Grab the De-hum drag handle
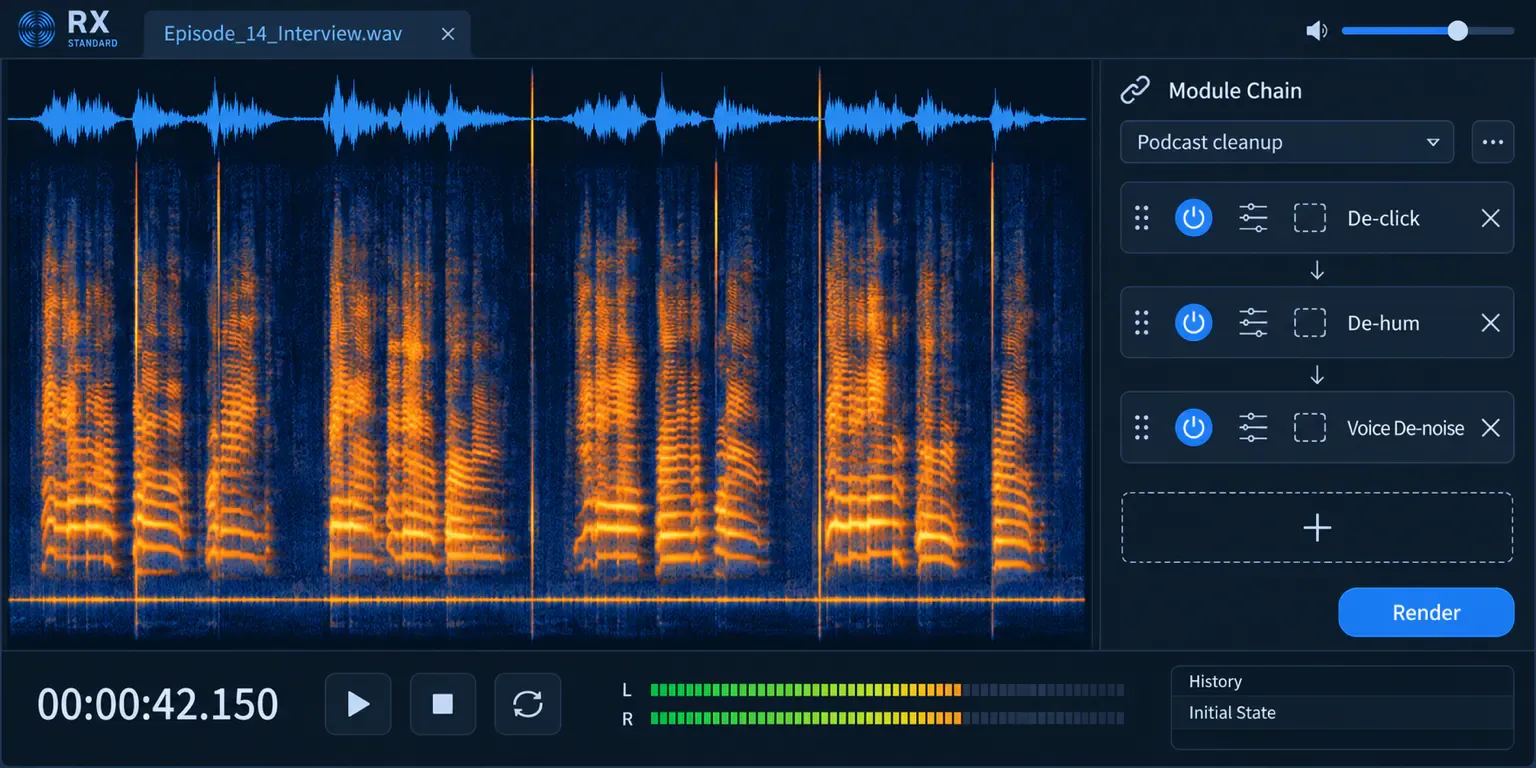1536x768 pixels. pyautogui.click(x=1141, y=323)
